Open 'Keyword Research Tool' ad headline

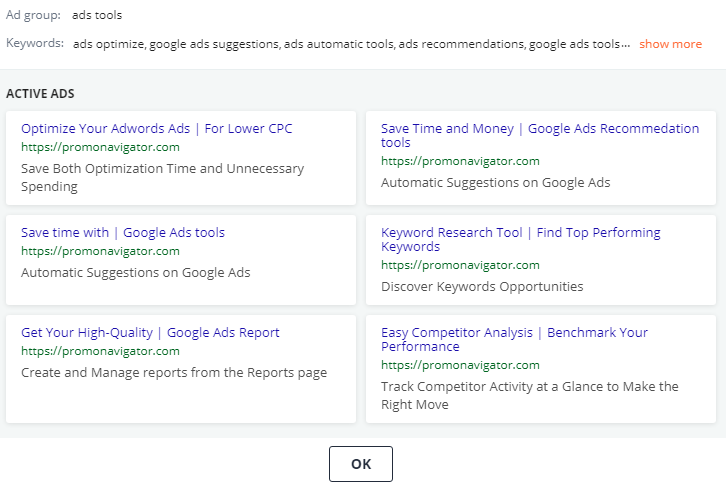[520, 239]
